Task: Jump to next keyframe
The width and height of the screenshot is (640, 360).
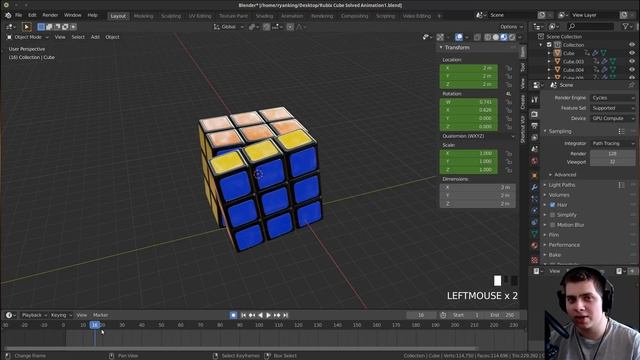Action: (277, 315)
